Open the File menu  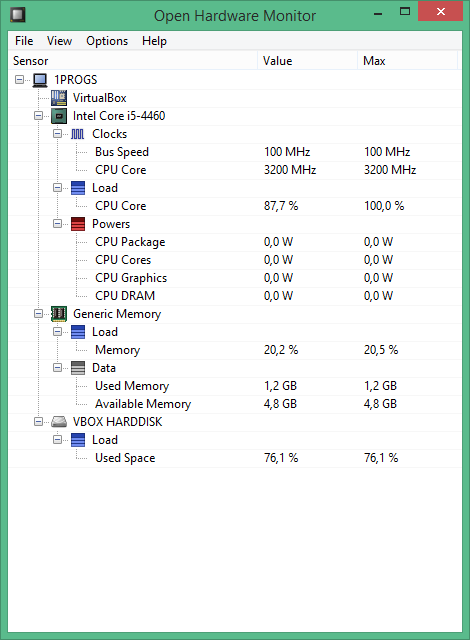[24, 41]
